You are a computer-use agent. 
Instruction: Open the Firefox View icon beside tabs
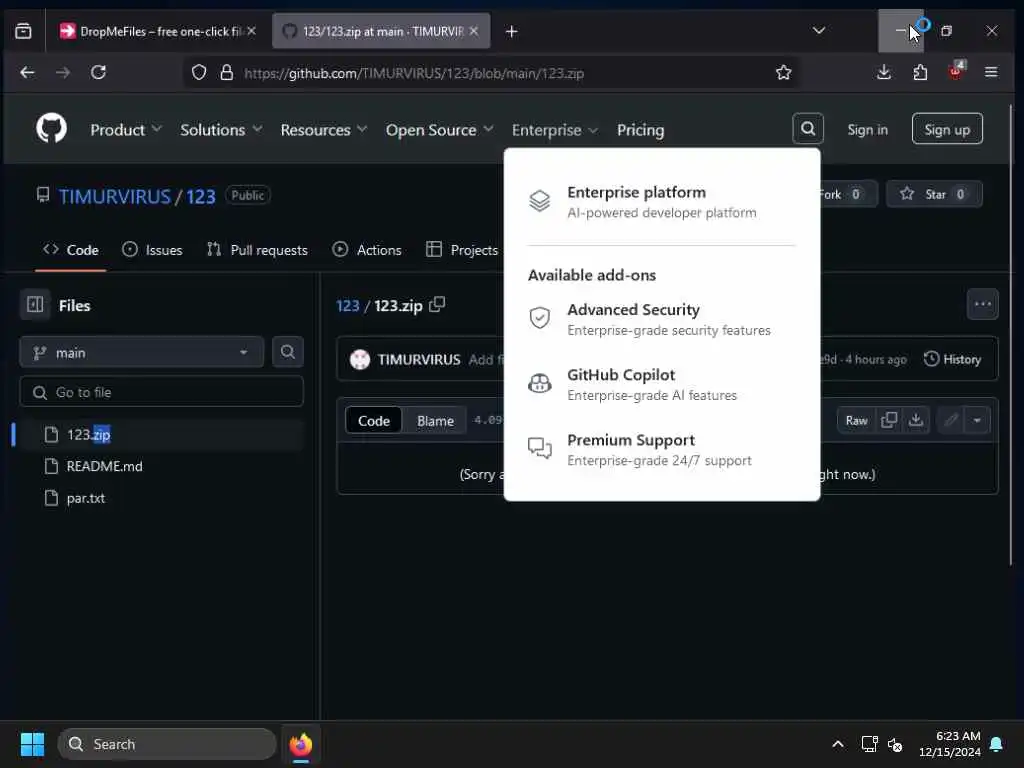point(24,31)
